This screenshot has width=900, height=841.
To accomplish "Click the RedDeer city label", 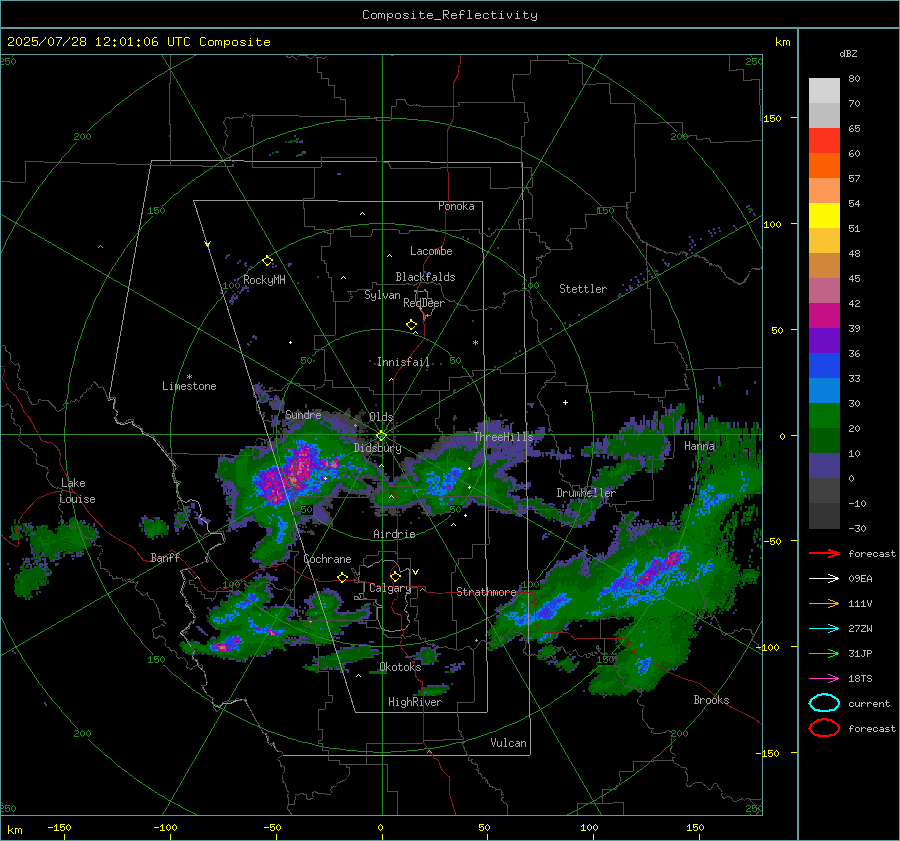I will tap(424, 303).
